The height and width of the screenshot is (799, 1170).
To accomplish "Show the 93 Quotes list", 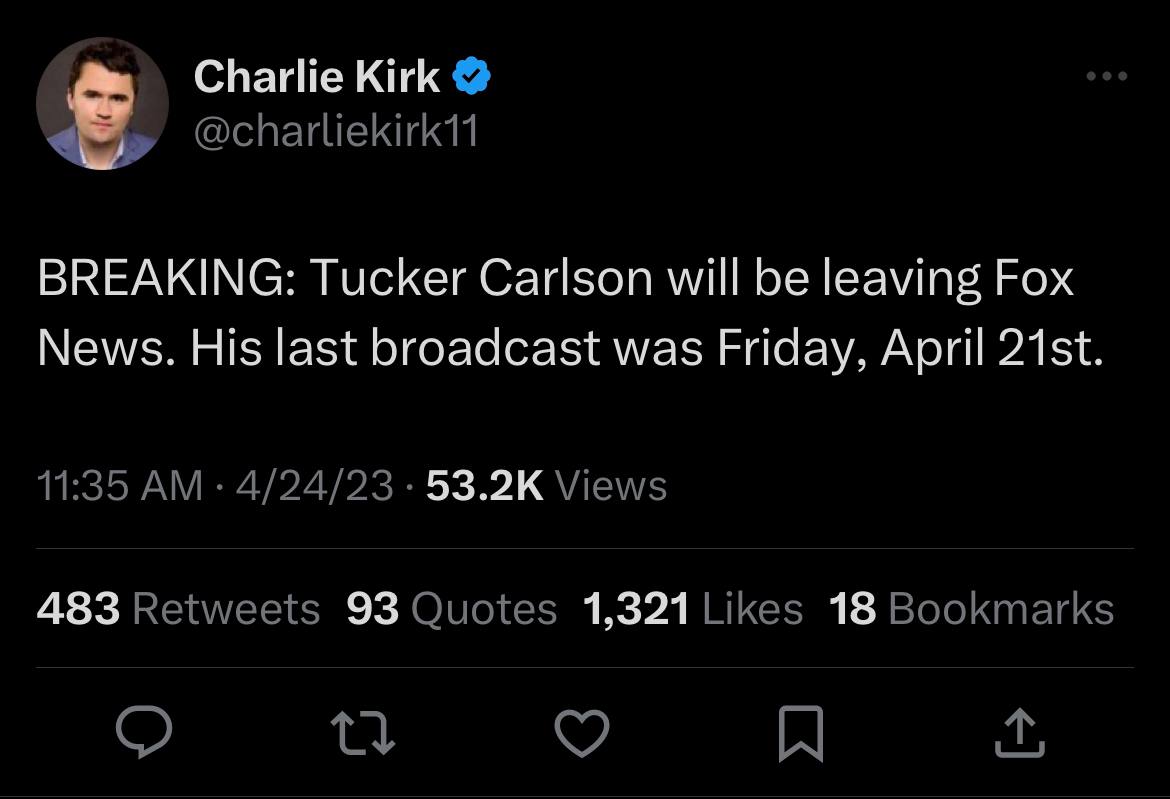I will [451, 609].
